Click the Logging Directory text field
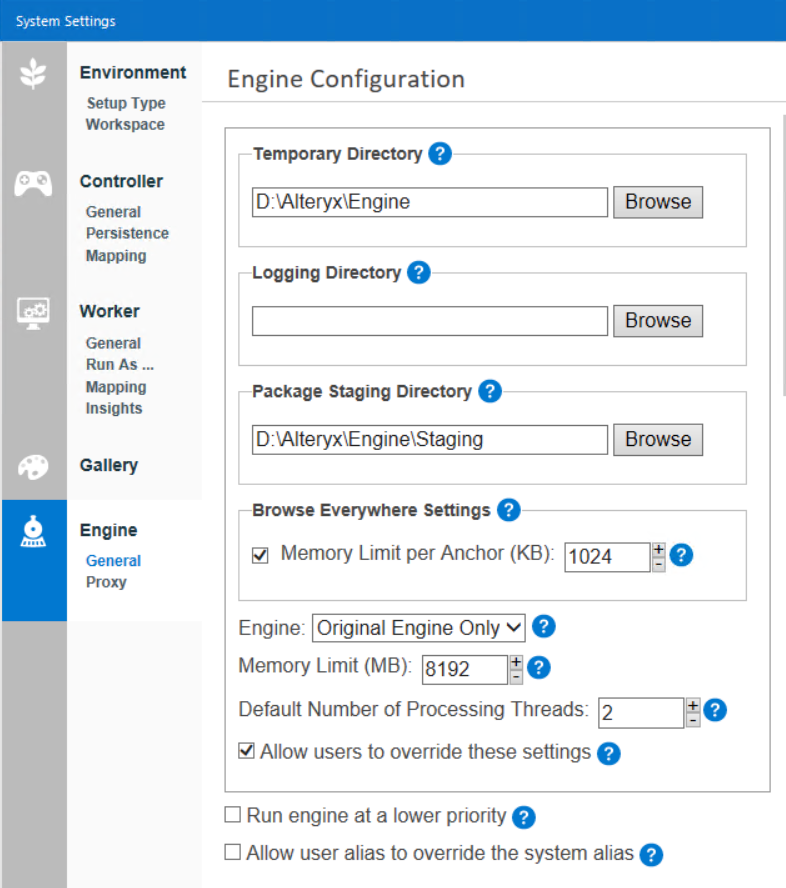786x888 pixels. pyautogui.click(x=429, y=321)
